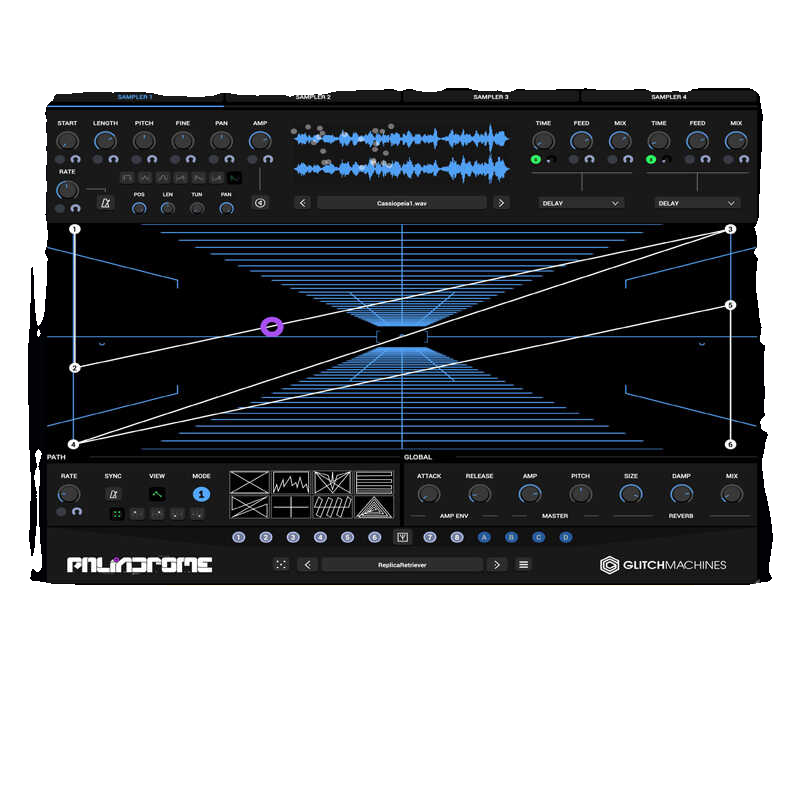
Task: Click the TUN modulation knob
Action: (x=197, y=208)
